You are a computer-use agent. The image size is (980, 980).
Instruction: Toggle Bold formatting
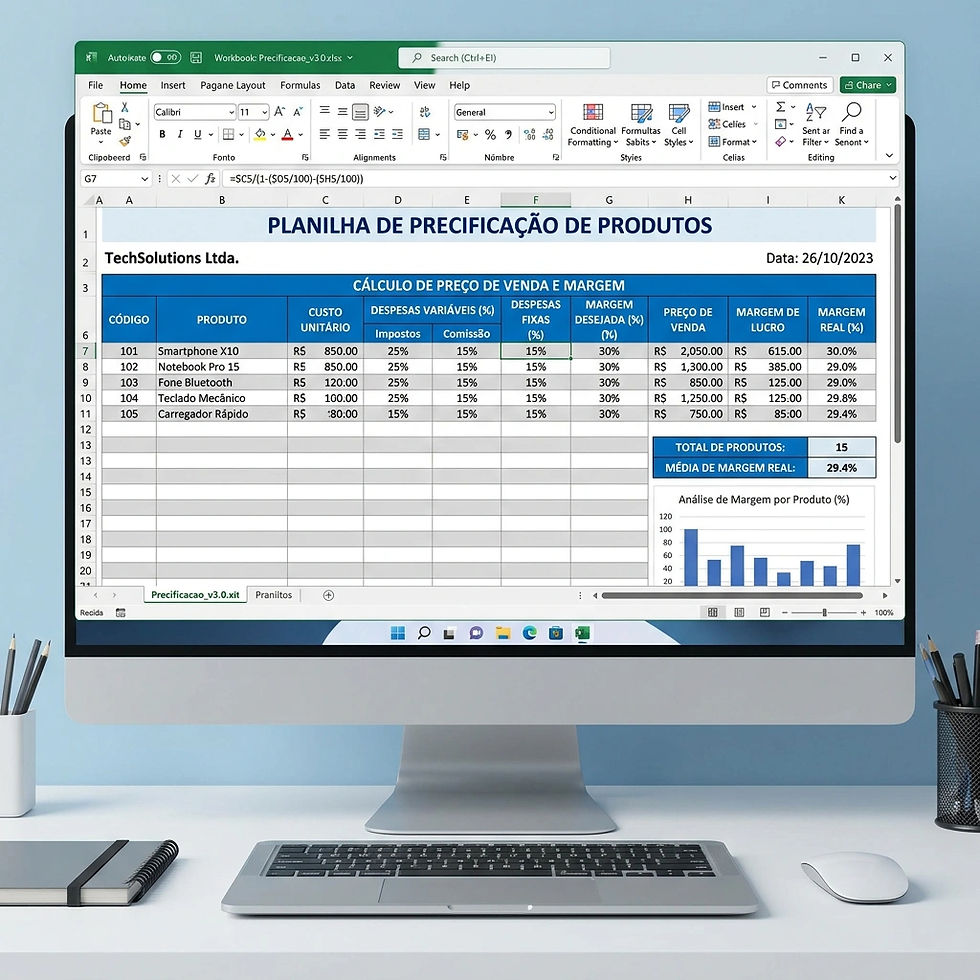click(x=162, y=134)
